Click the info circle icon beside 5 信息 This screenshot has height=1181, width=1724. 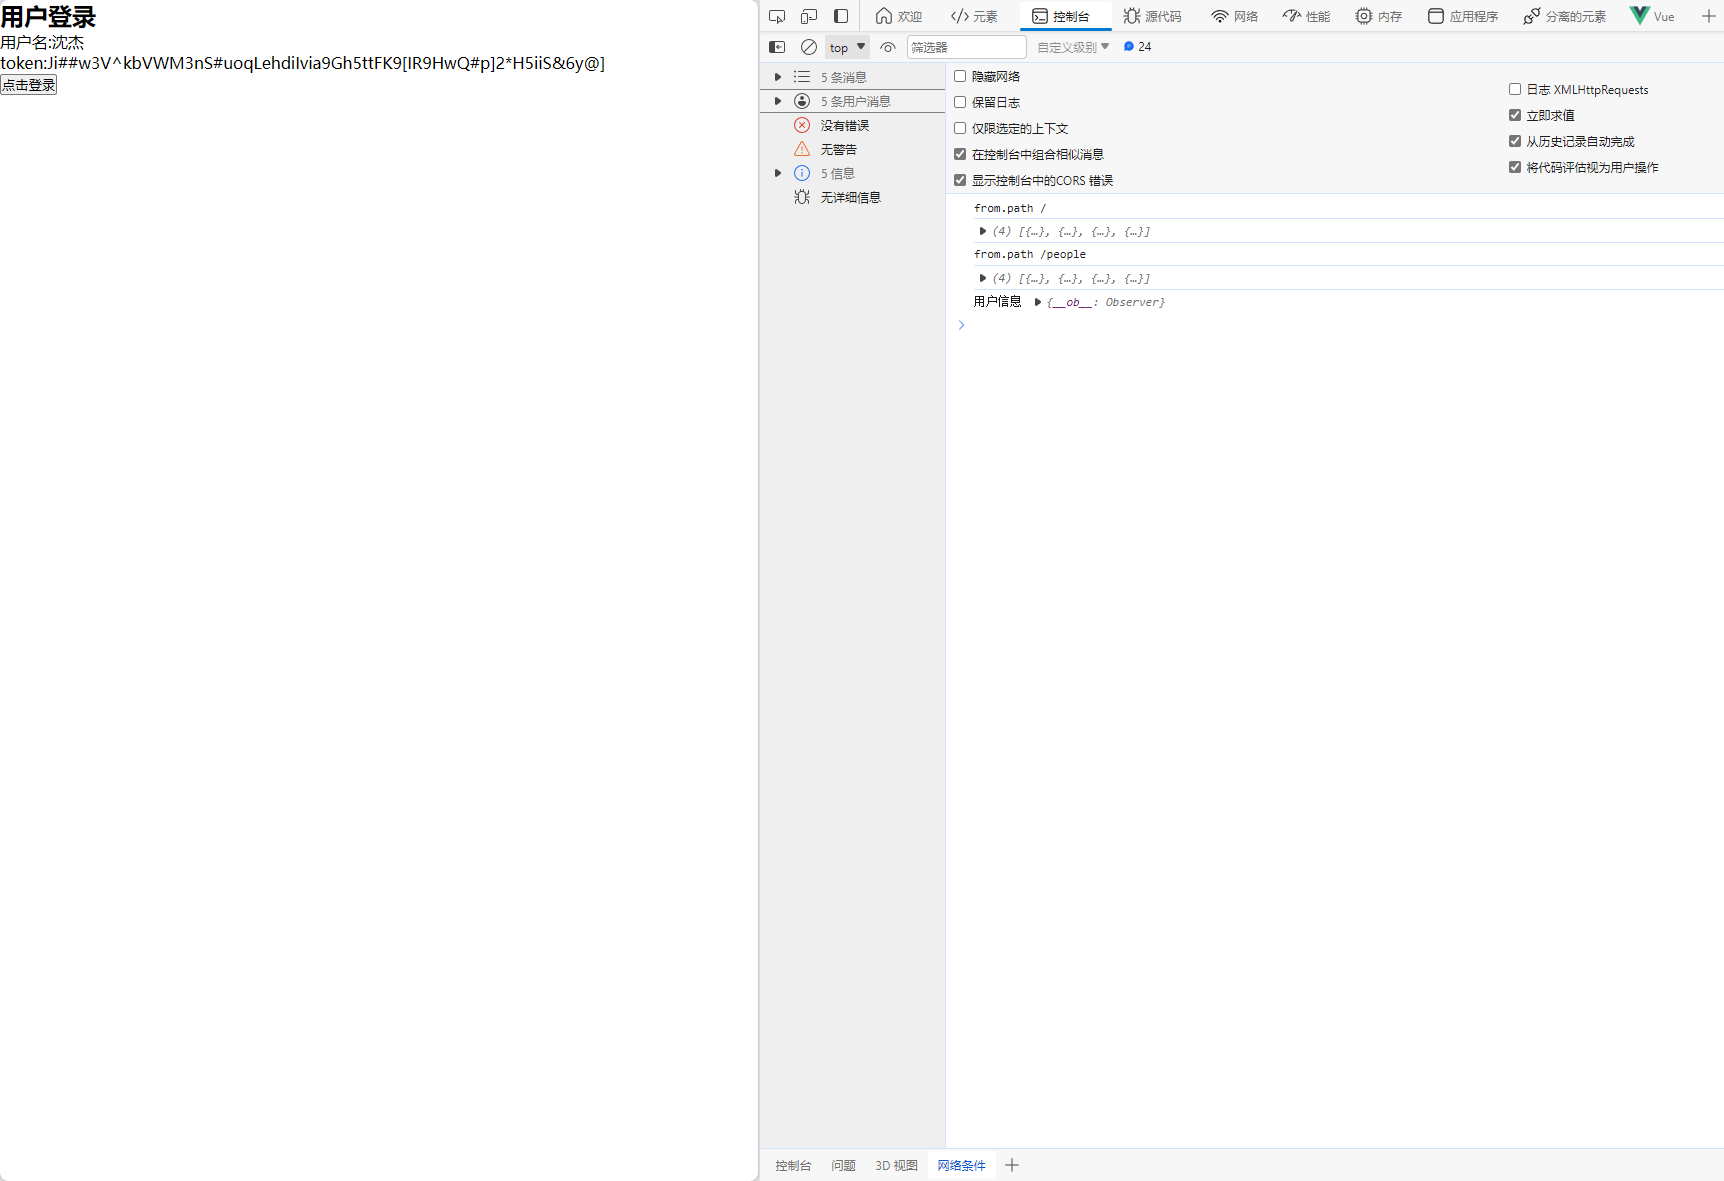click(802, 173)
